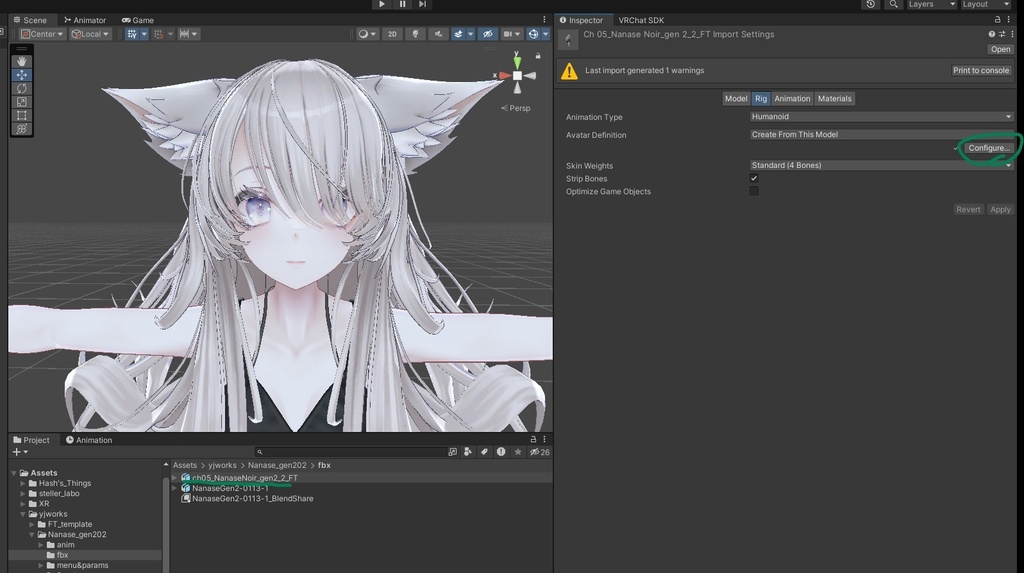The image size is (1024, 573).
Task: Click the Step frame button
Action: (423, 4)
